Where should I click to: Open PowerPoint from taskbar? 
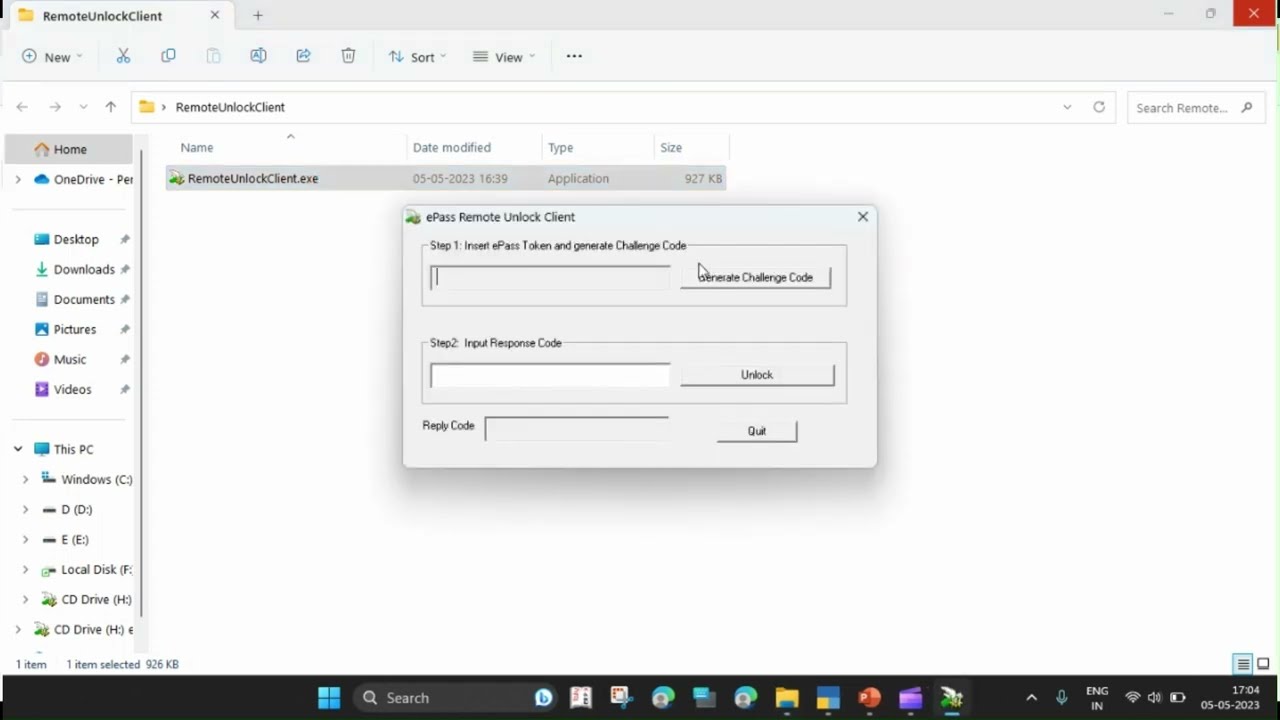869,697
